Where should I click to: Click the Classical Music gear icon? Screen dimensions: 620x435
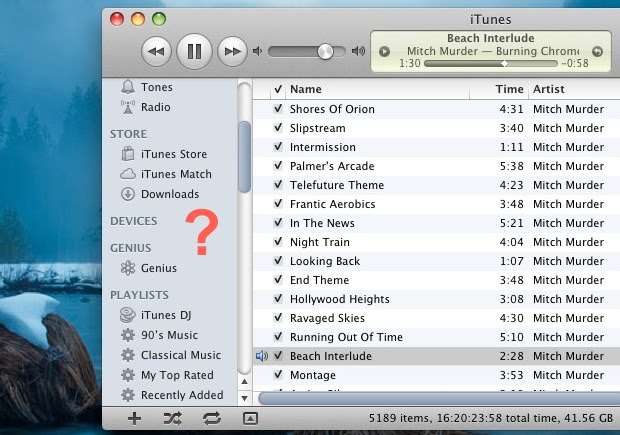[x=128, y=355]
